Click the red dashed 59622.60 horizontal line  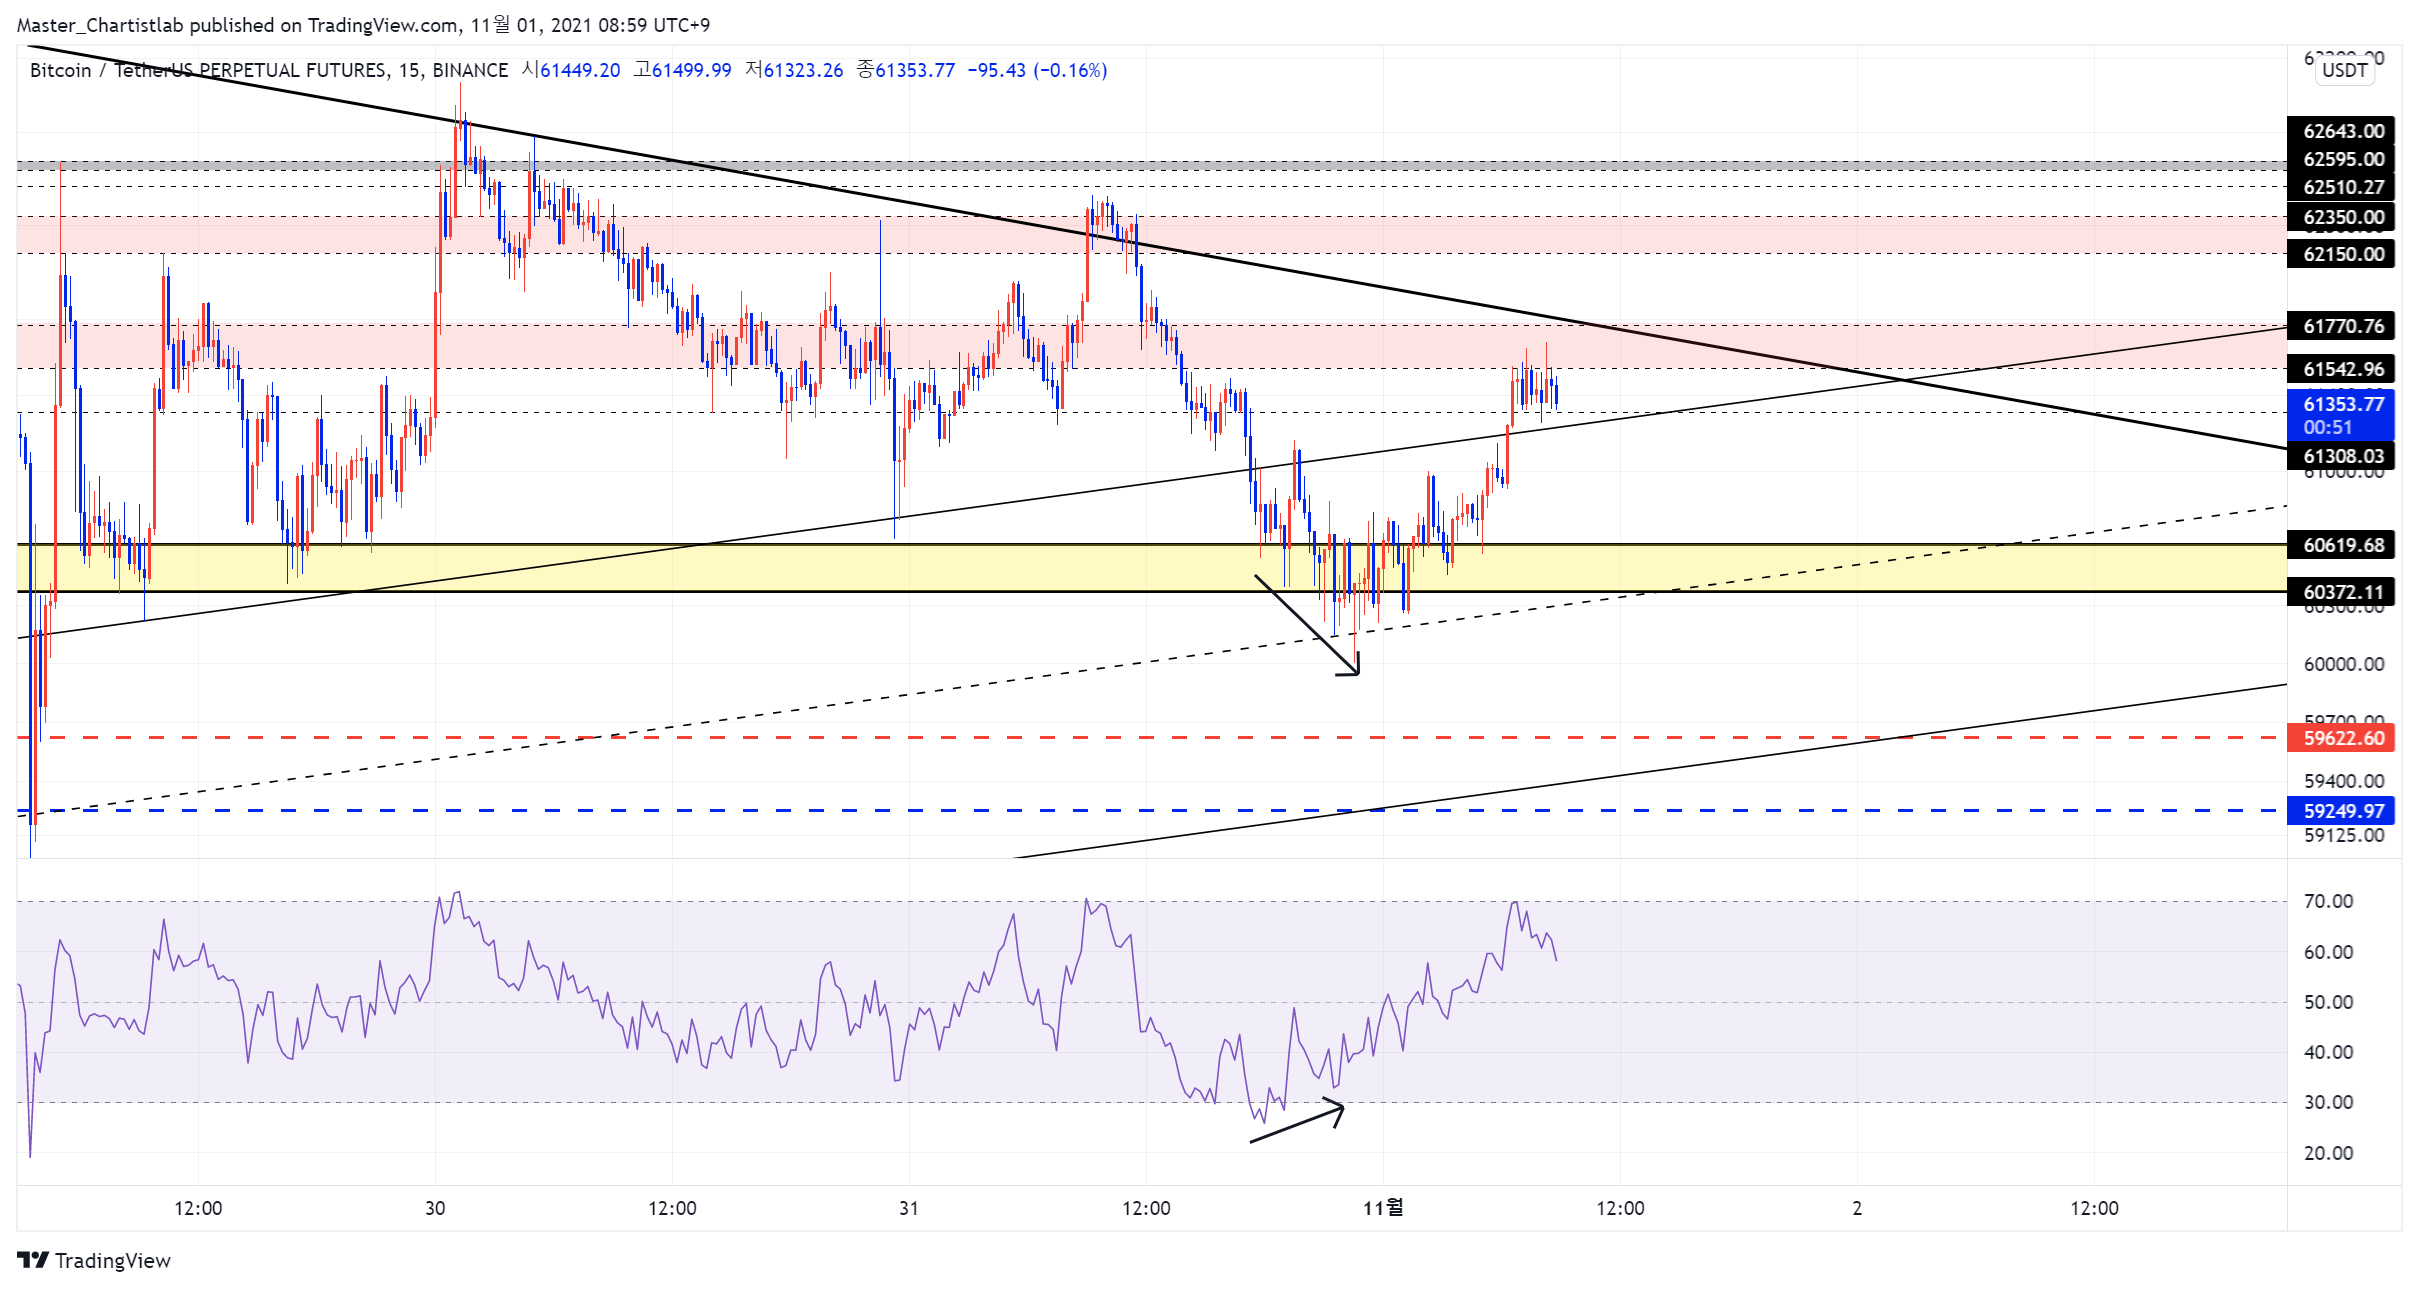1152,738
